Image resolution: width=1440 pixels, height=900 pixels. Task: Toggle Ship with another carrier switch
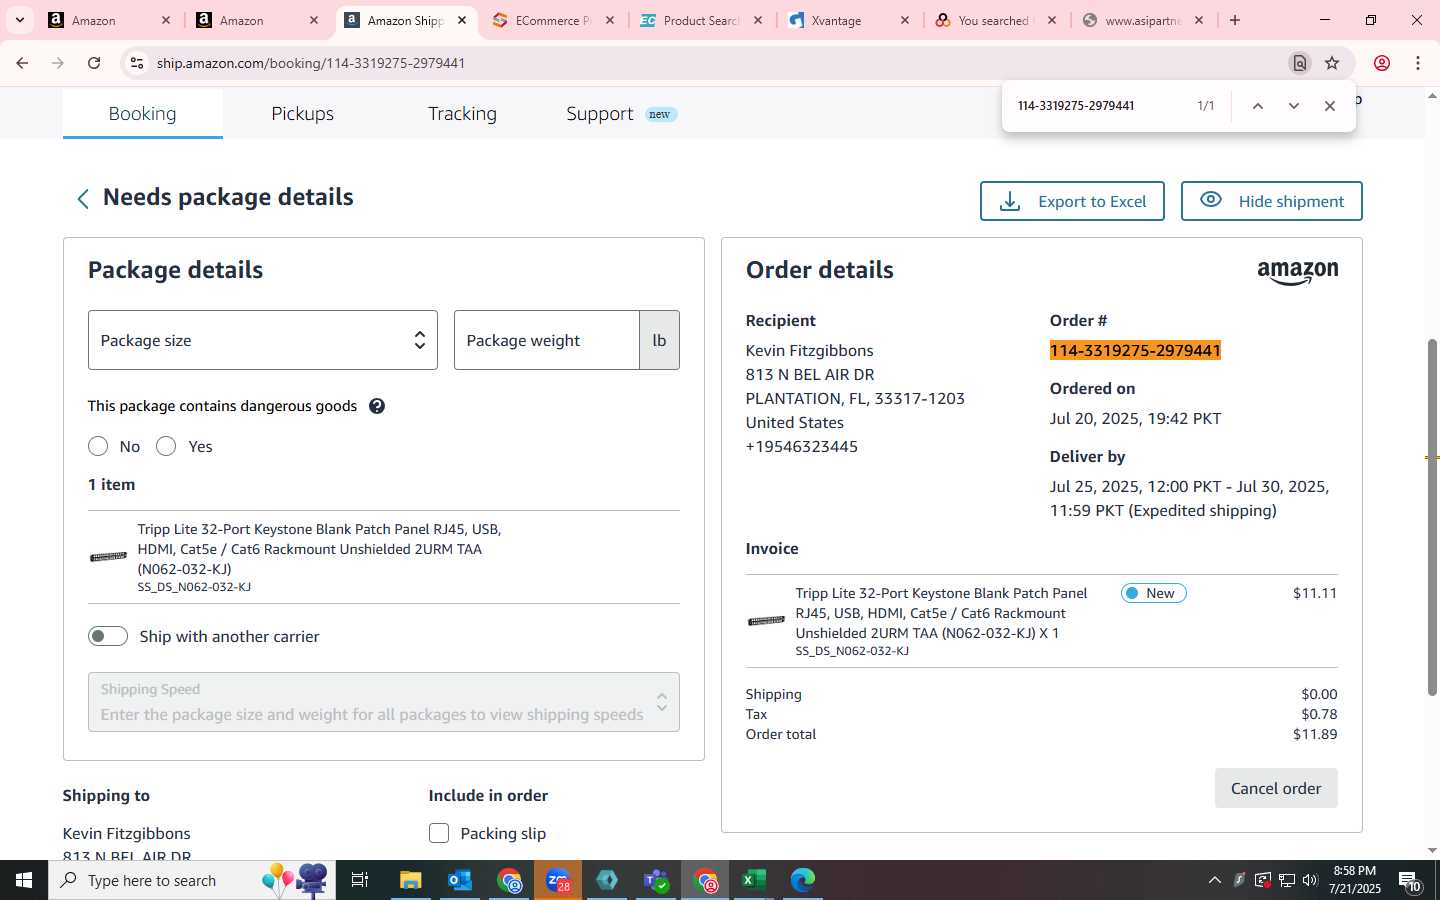coord(108,636)
